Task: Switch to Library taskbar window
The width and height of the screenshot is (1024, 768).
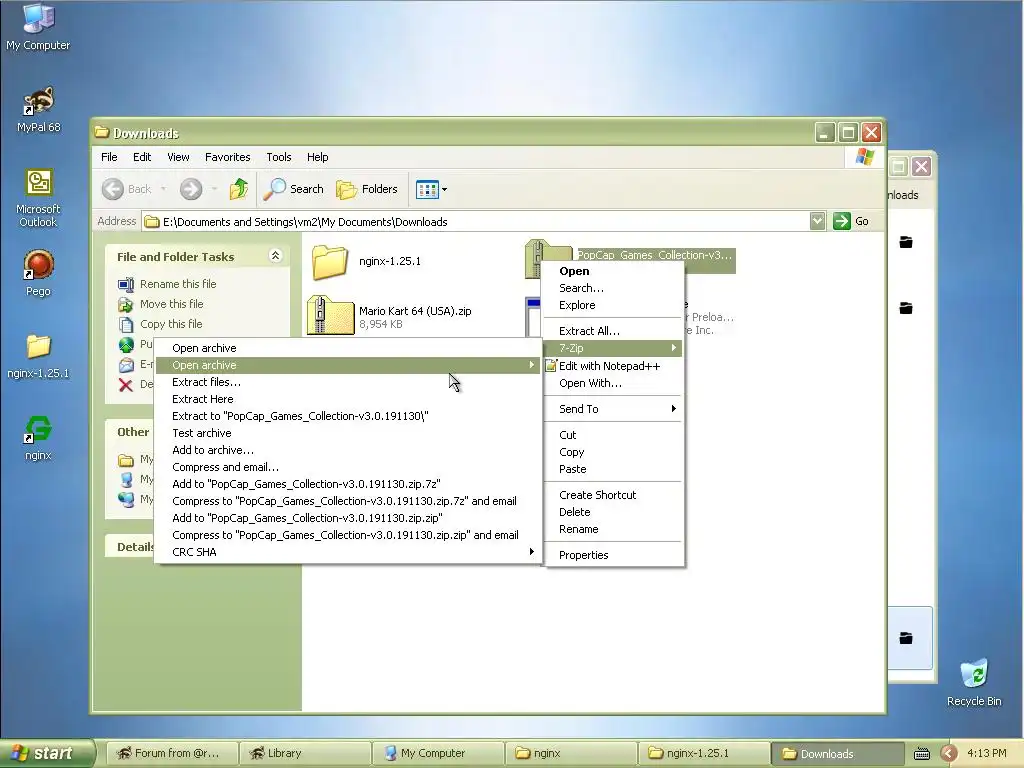Action: 304,753
